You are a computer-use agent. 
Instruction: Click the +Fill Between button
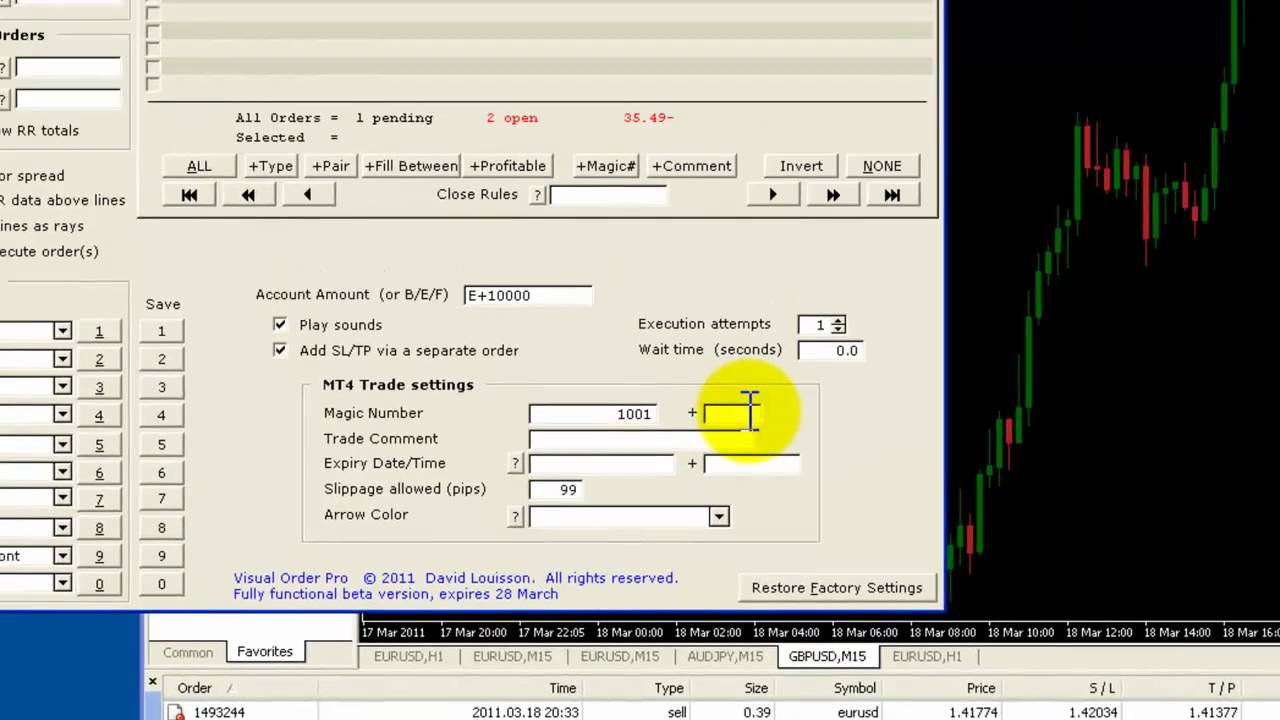click(x=411, y=166)
